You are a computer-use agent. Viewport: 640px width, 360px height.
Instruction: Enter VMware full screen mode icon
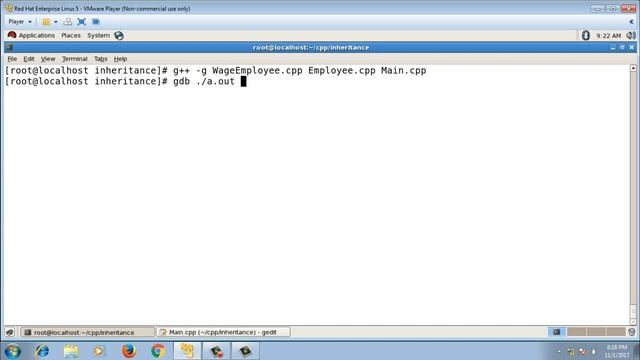pyautogui.click(x=82, y=22)
